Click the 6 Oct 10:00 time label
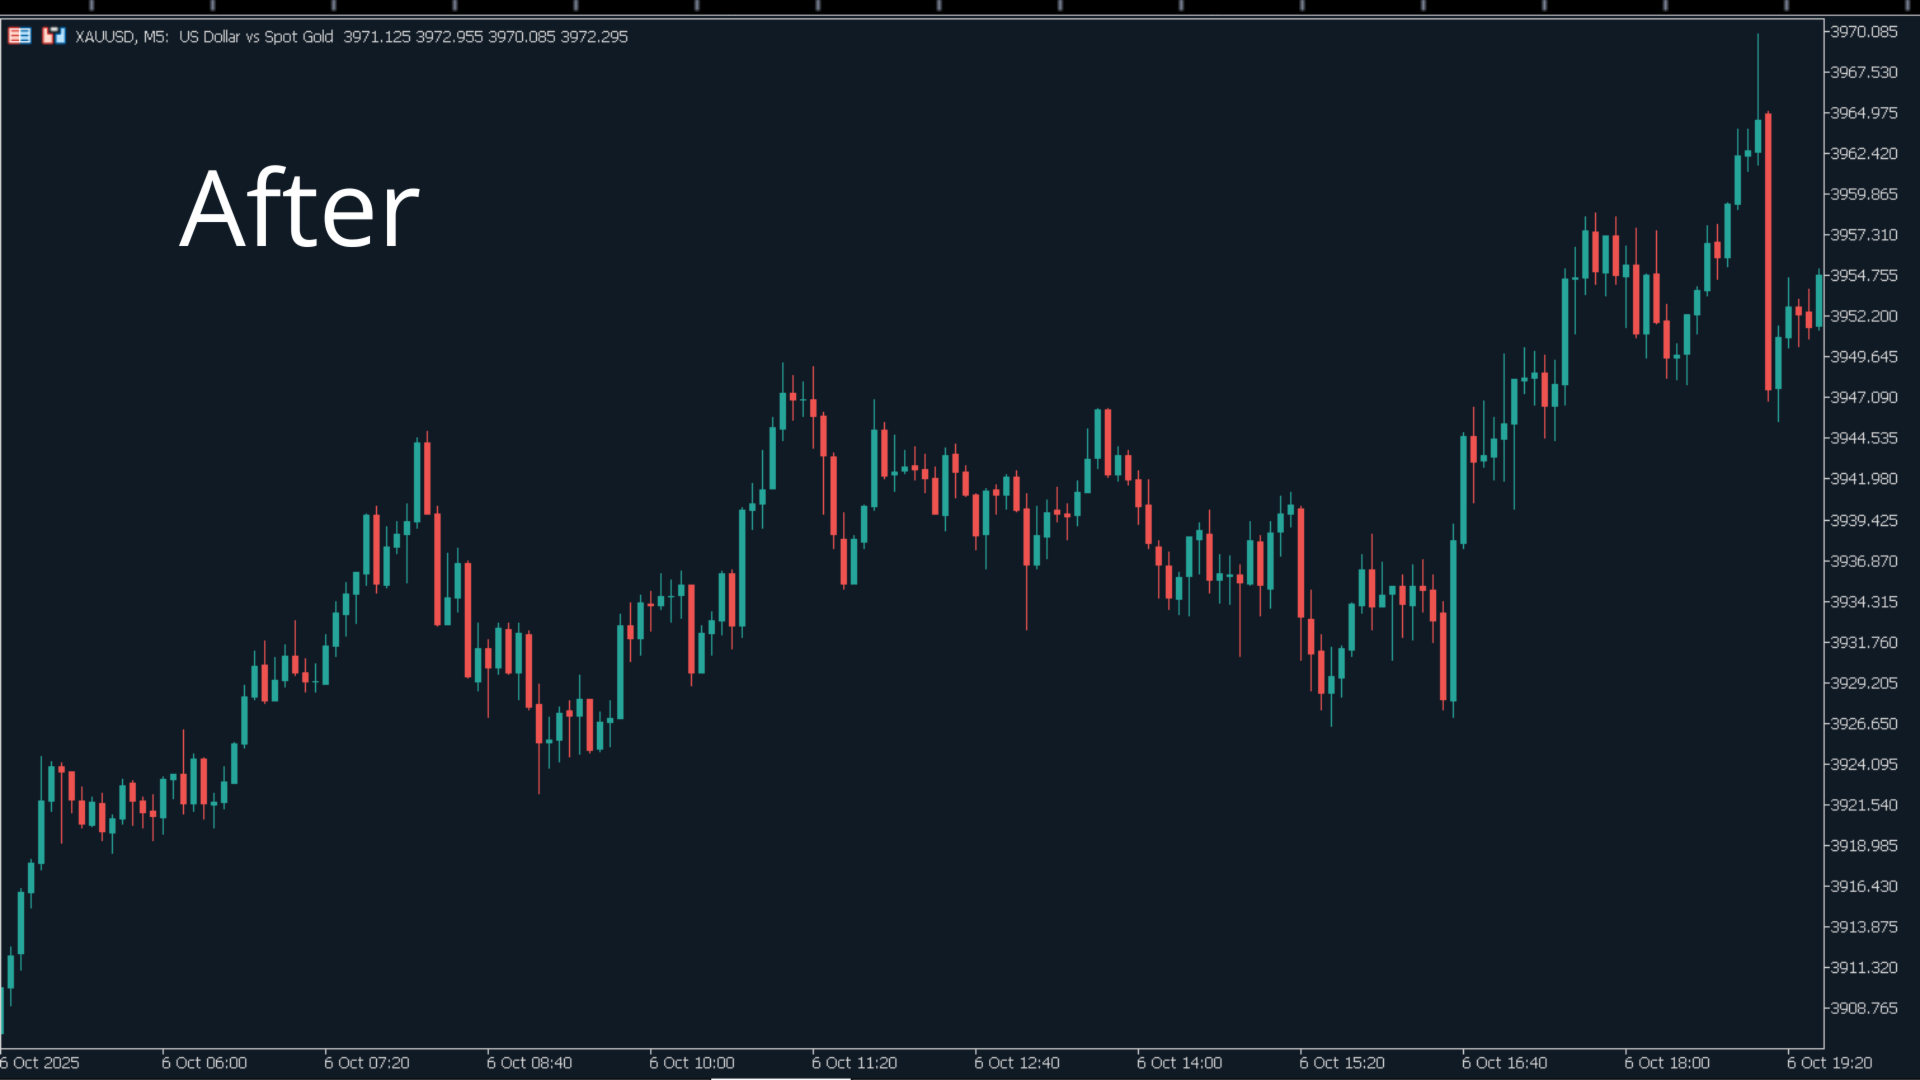This screenshot has height=1080, width=1920. tap(692, 1063)
